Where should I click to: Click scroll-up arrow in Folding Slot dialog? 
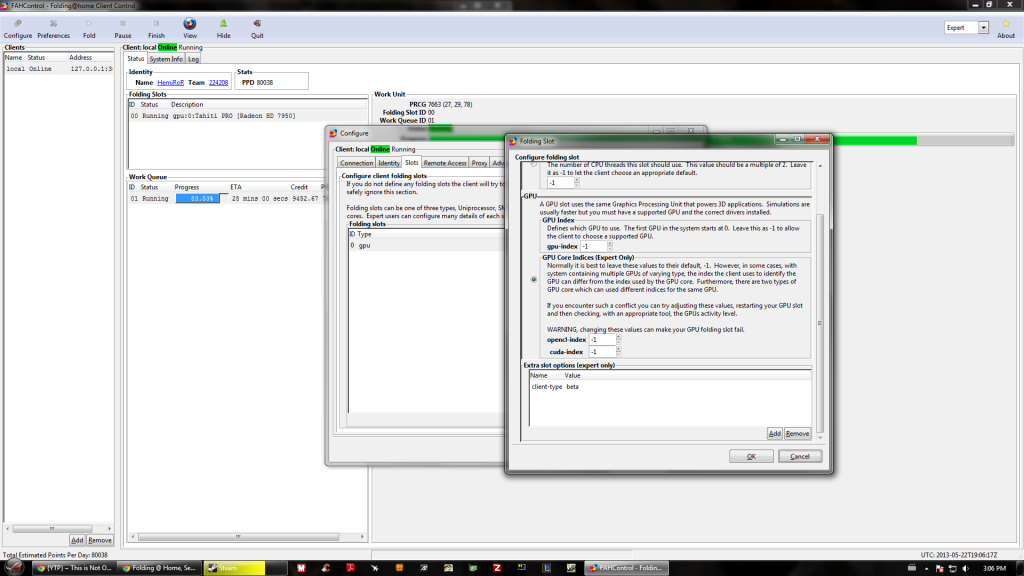[x=820, y=166]
